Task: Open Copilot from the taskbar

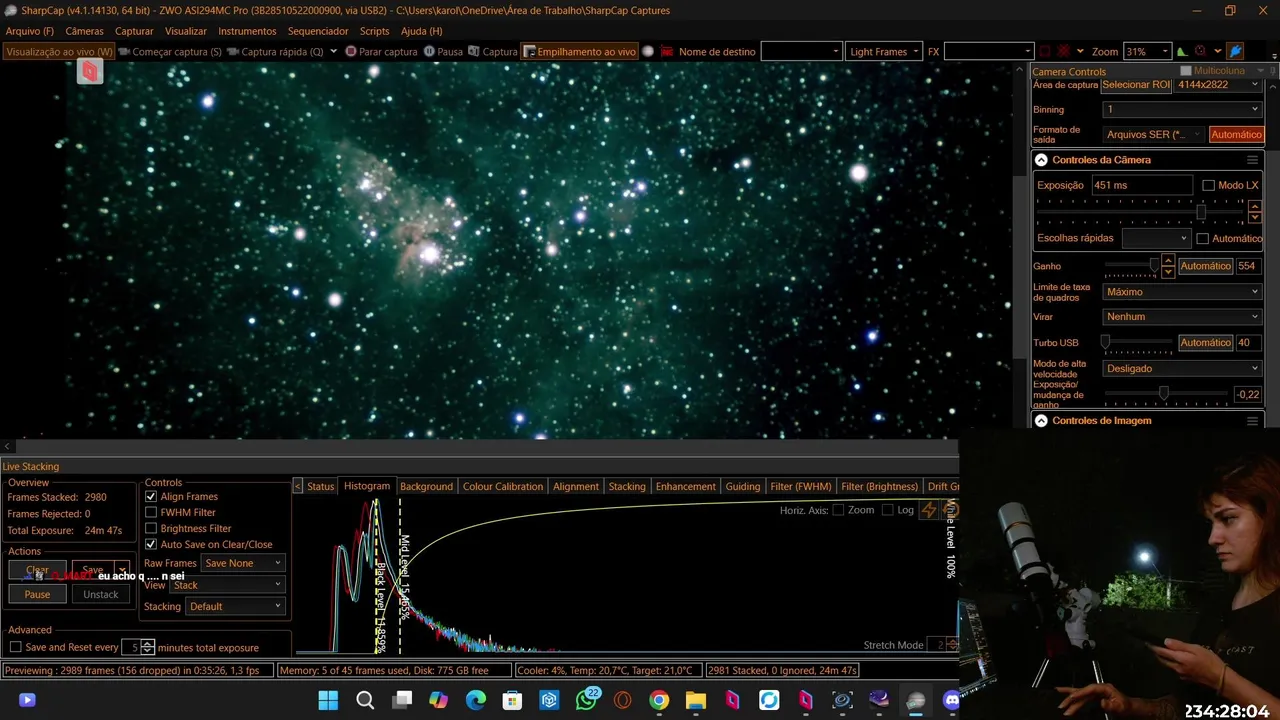Action: [x=439, y=700]
